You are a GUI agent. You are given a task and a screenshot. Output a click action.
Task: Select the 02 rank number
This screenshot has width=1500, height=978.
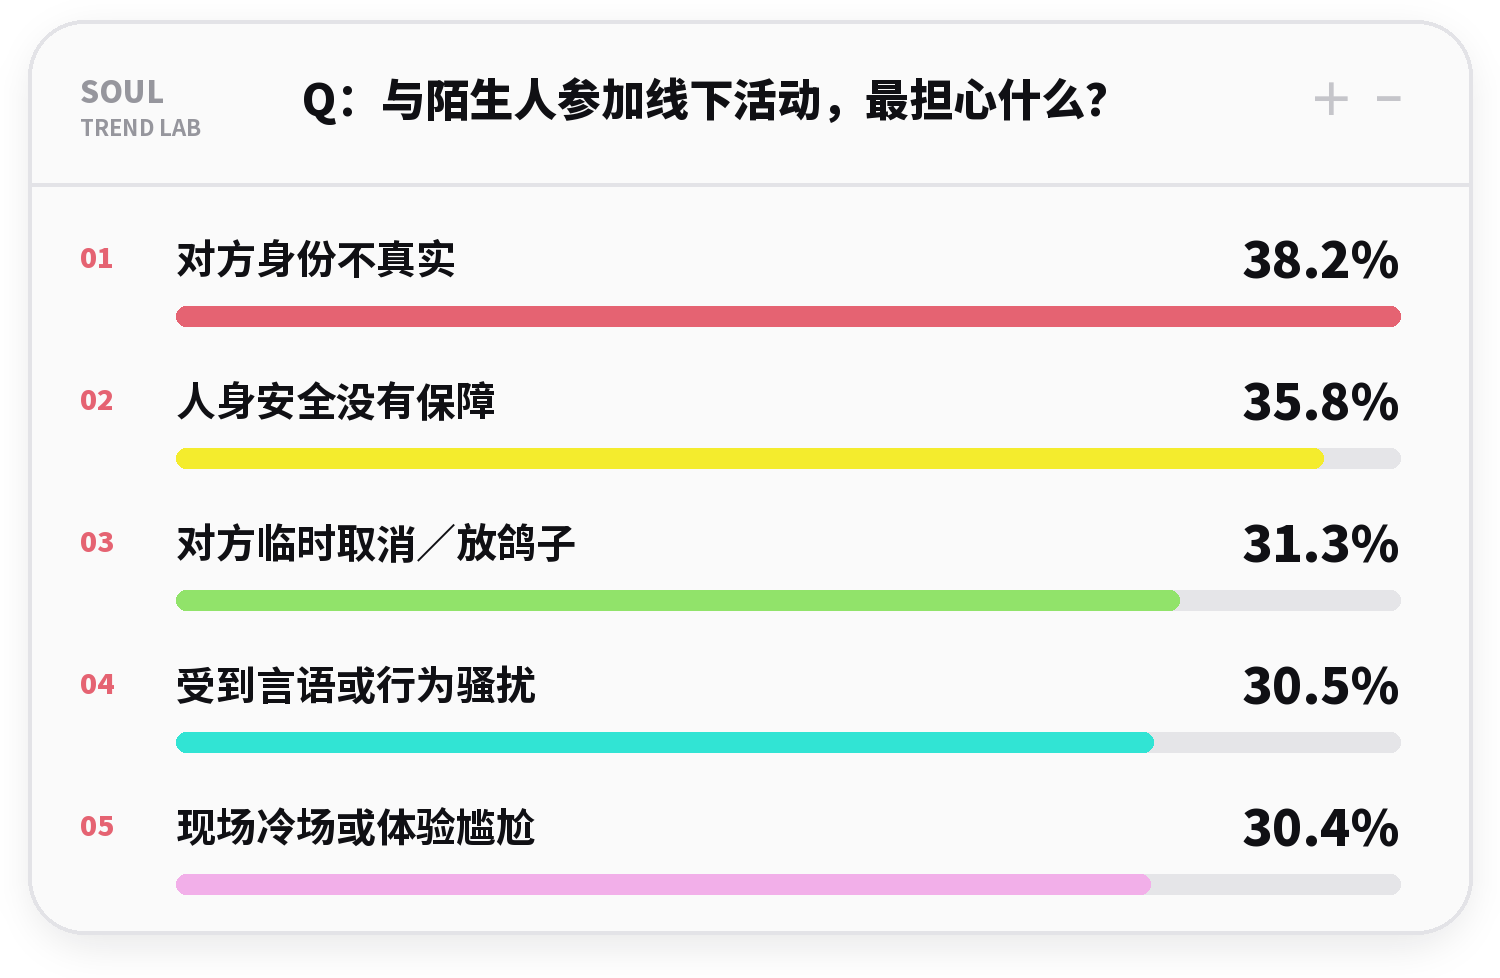click(x=97, y=400)
